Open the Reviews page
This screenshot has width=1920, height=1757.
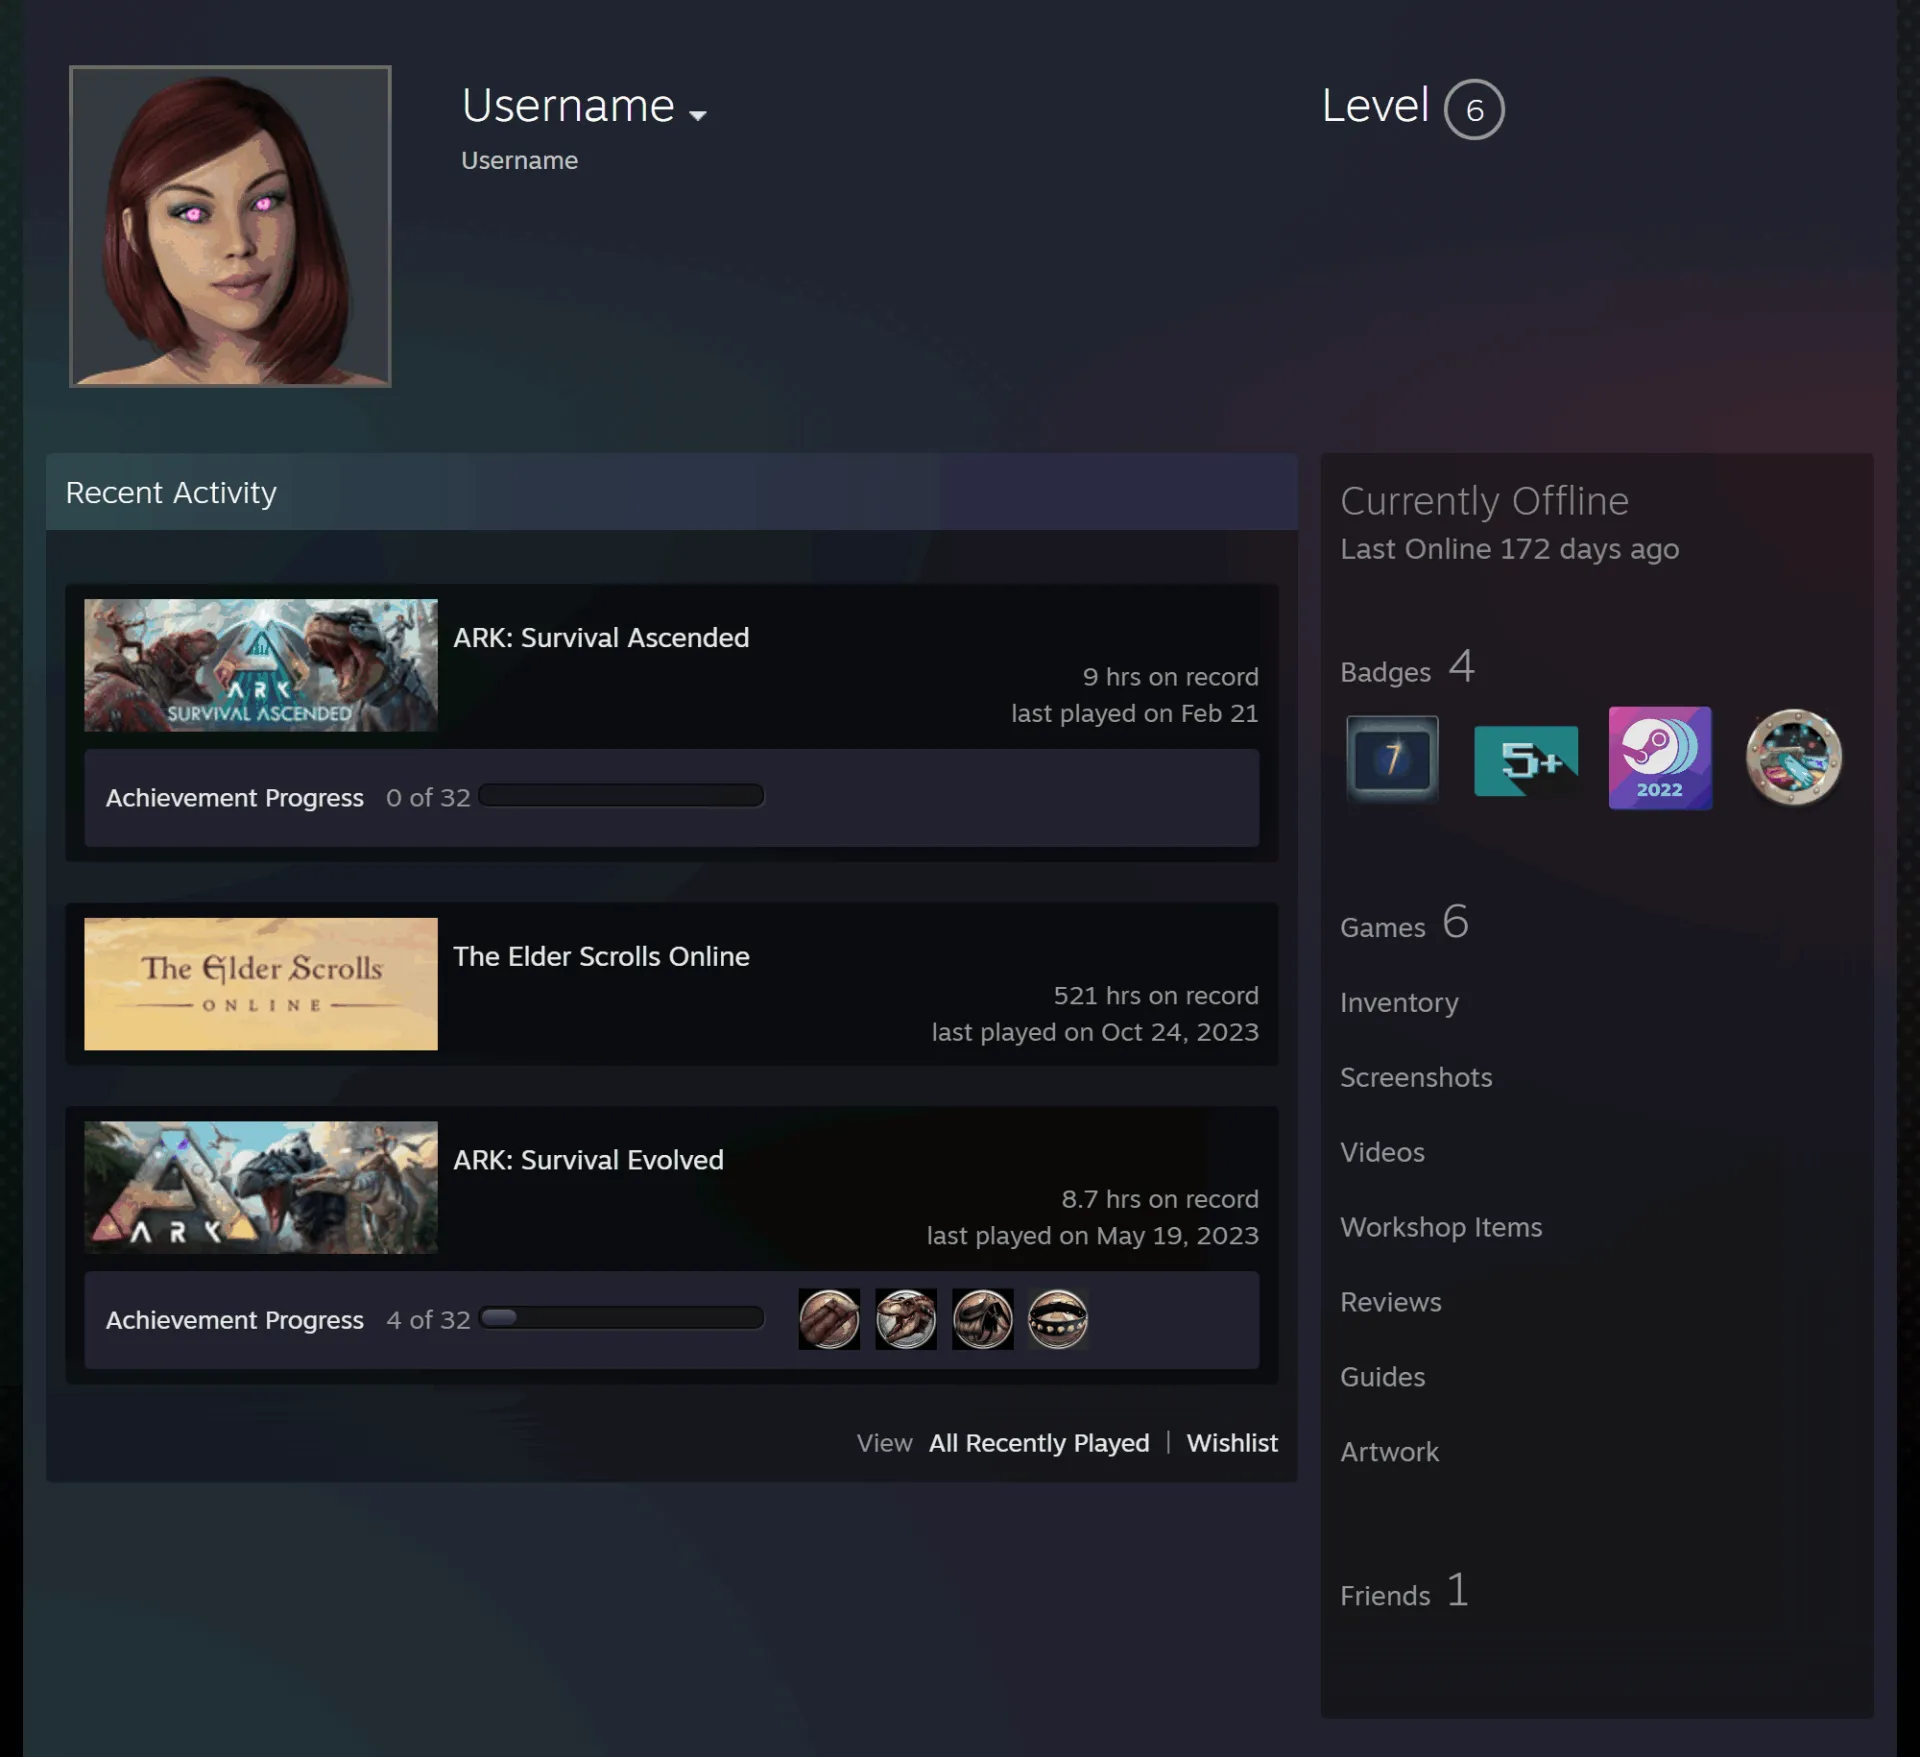click(1391, 1303)
